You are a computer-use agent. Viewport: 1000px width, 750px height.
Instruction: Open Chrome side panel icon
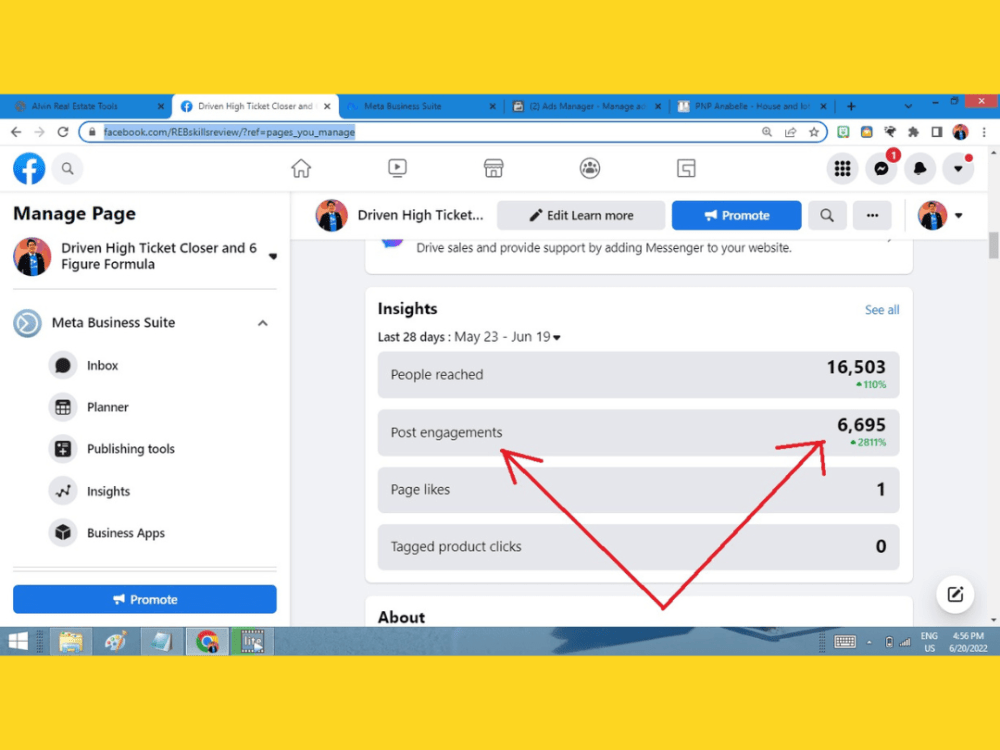pyautogui.click(x=937, y=132)
